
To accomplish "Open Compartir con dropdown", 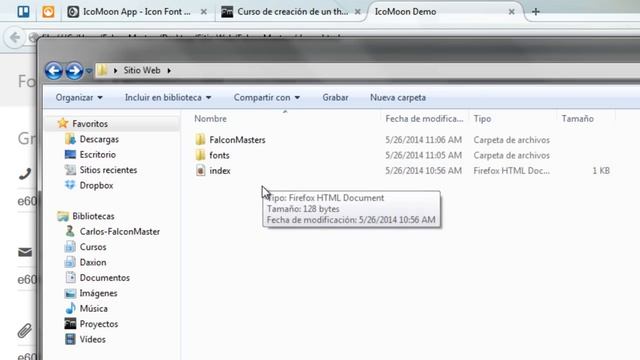I will [x=267, y=98].
